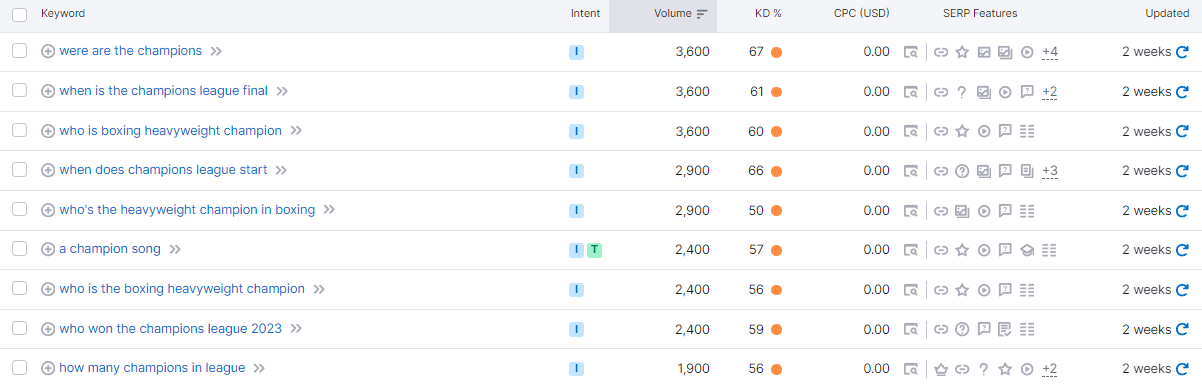Add 'were are the champions' via the plus icon
The height and width of the screenshot is (387, 1202).
click(x=48, y=51)
